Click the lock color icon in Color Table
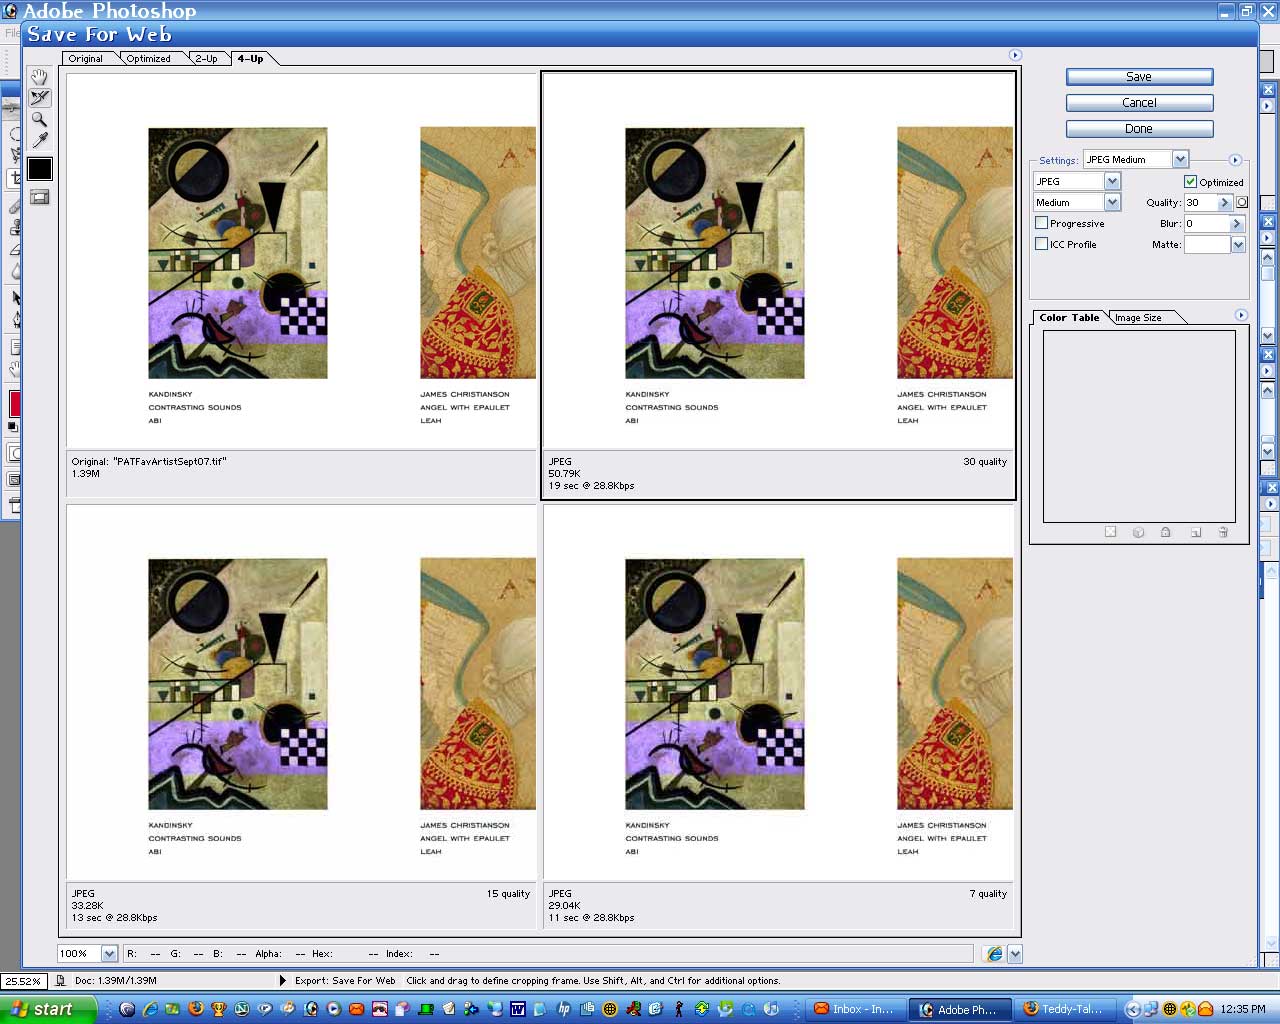 coord(1166,532)
